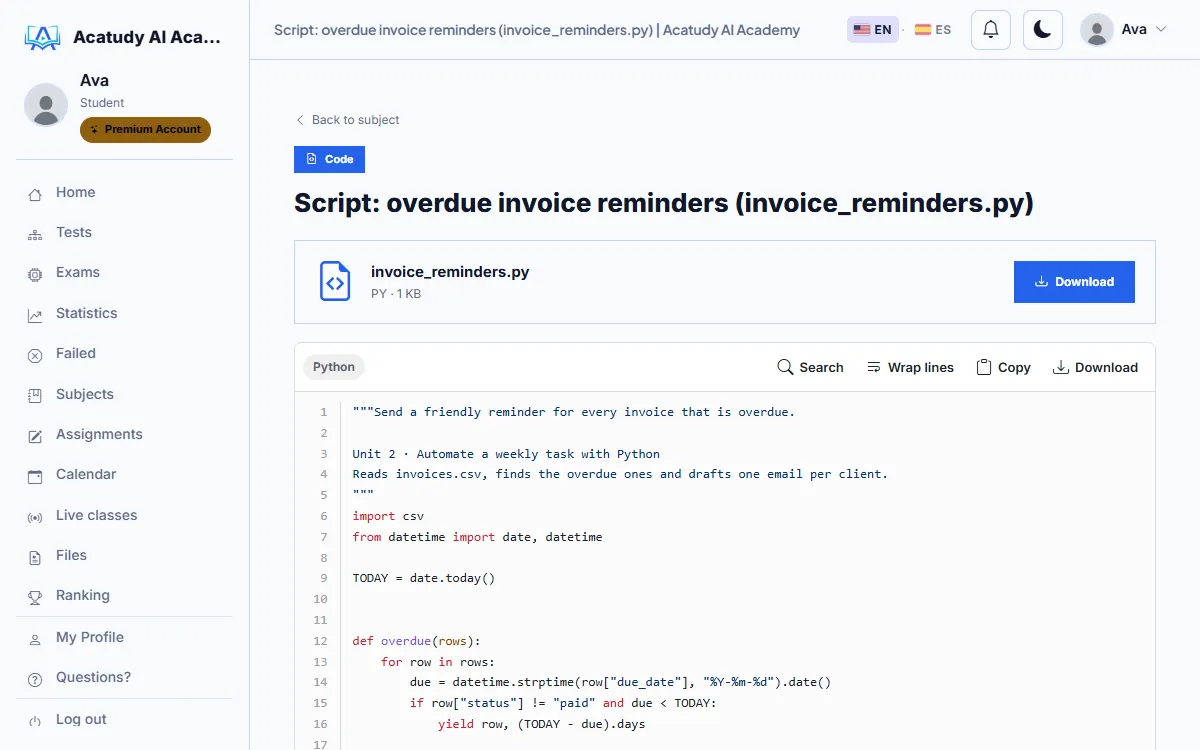
Task: Click the 'from datetime import' line
Action: pyautogui.click(x=477, y=537)
